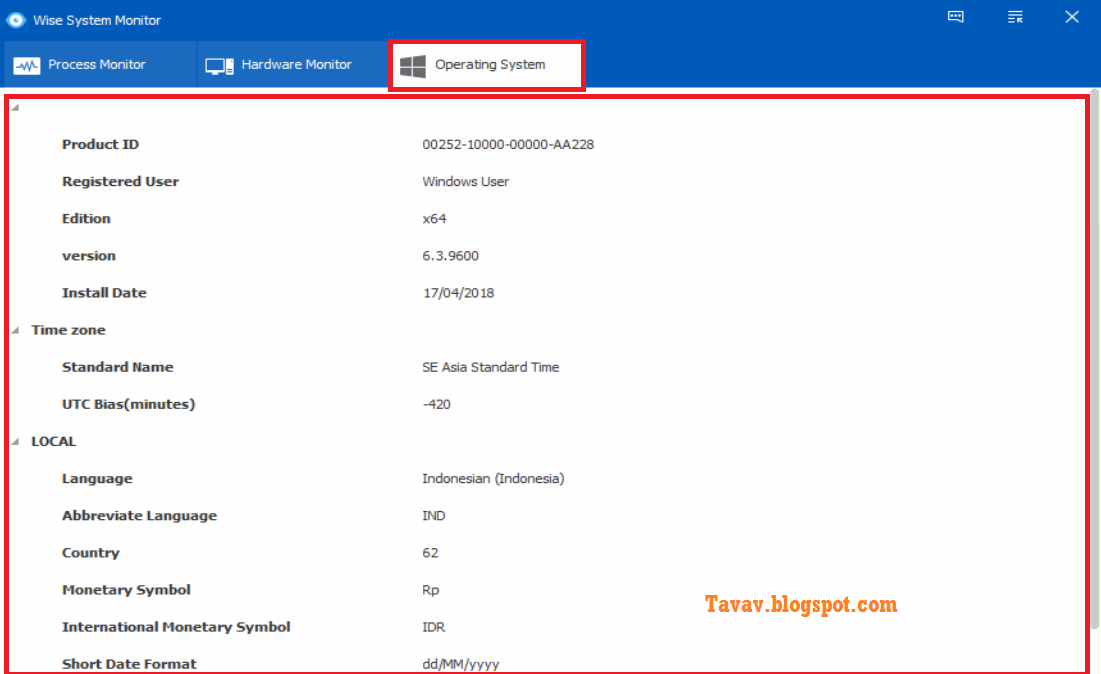Select the Language label

[97, 479]
